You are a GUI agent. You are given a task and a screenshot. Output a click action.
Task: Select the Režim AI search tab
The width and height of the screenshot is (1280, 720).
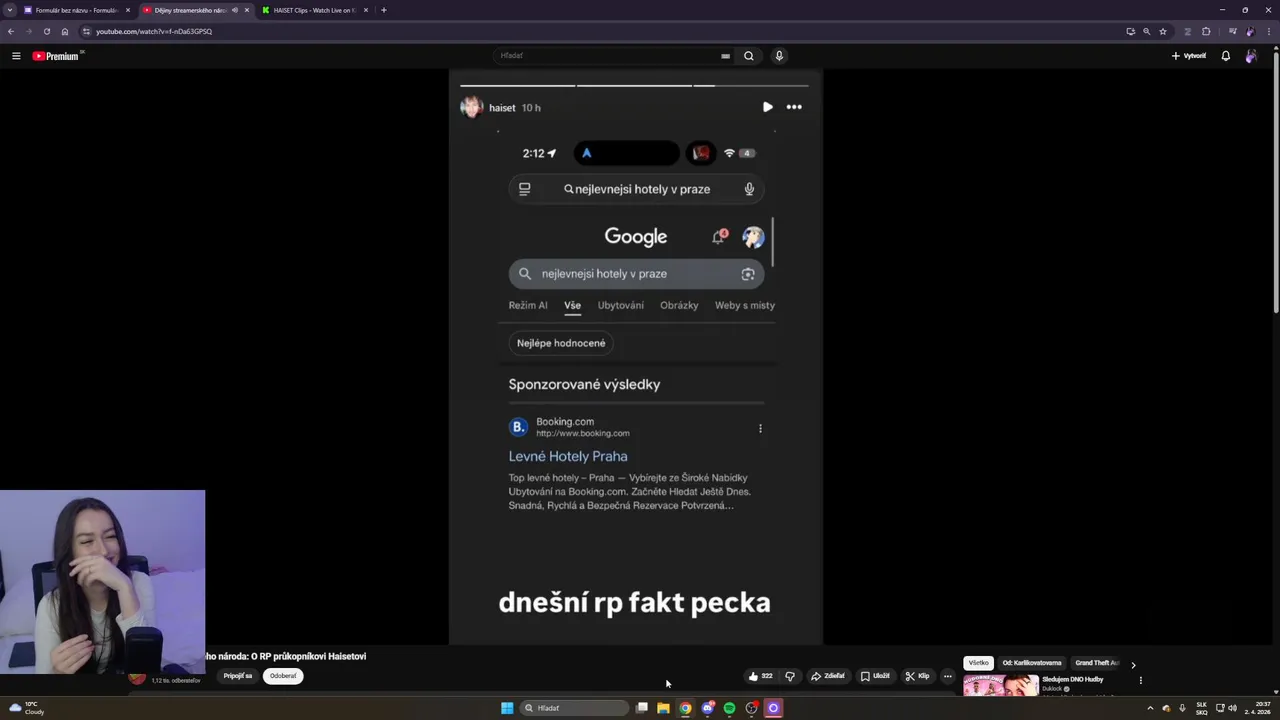click(528, 305)
